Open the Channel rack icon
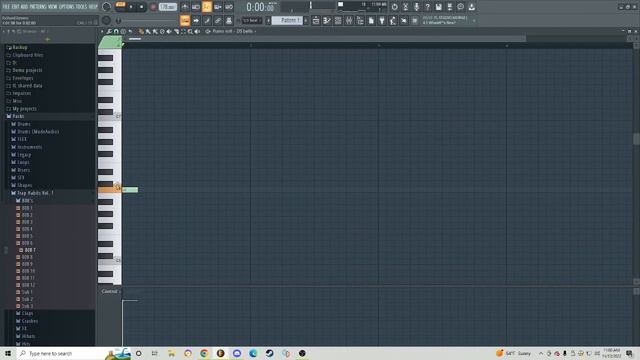Image resolution: width=640 pixels, height=360 pixels. 338,20
